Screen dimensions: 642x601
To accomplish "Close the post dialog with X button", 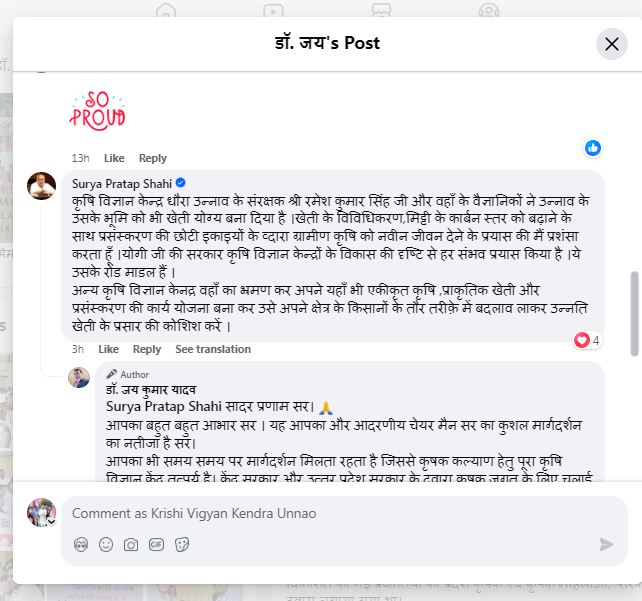I will [611, 44].
